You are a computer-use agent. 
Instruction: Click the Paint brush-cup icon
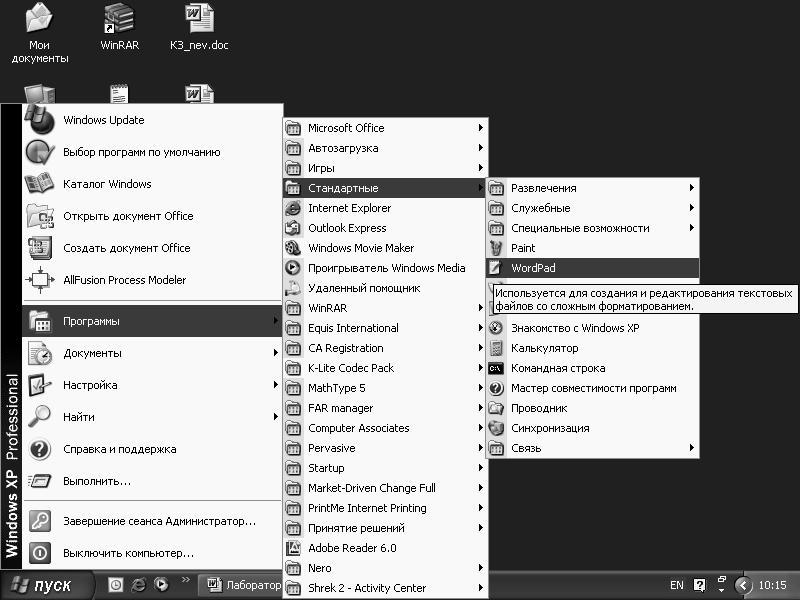pyautogui.click(x=496, y=248)
